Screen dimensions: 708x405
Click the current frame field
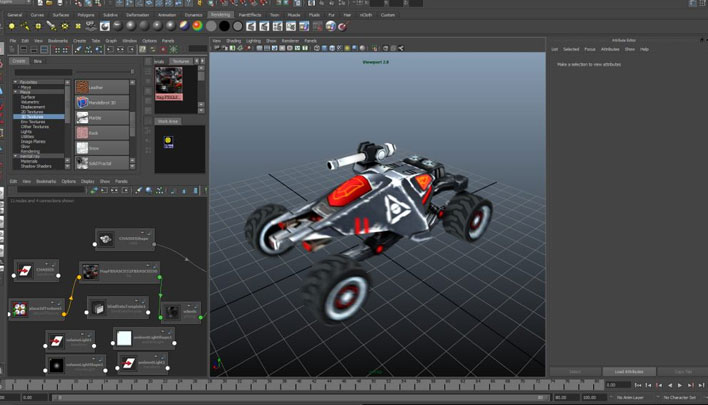[618, 385]
